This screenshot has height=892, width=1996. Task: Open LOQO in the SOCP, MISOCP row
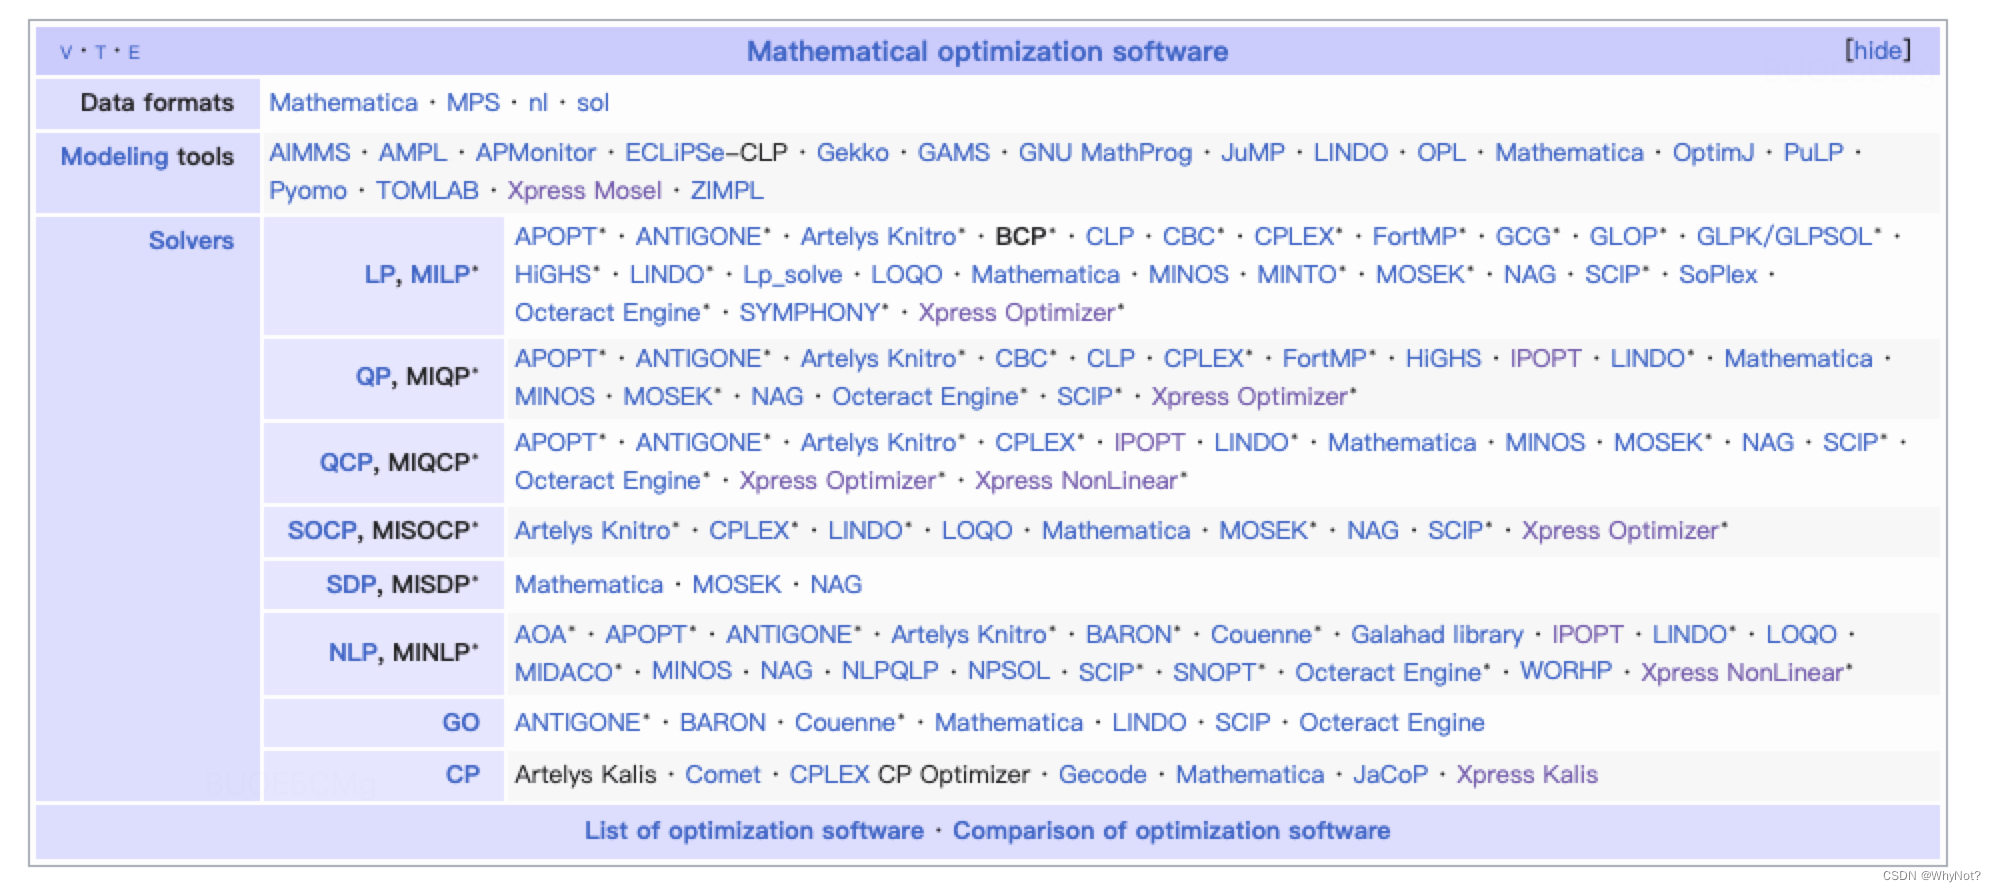point(977,531)
